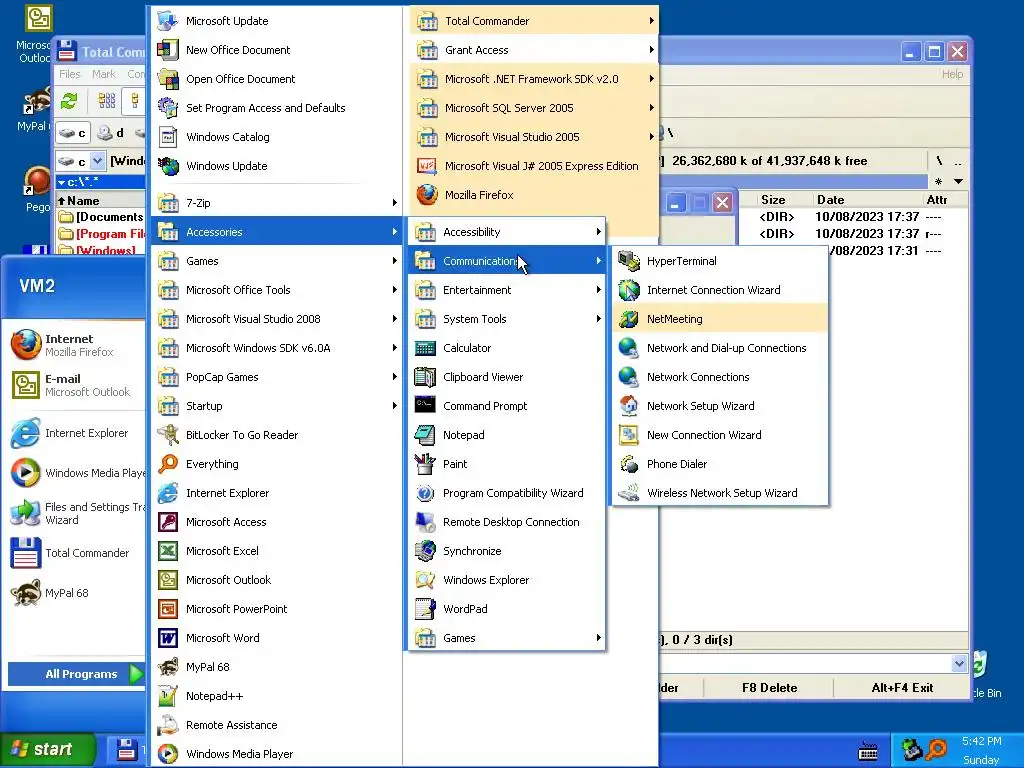Click the Notepad++ icon
1024x768 pixels.
(168, 696)
